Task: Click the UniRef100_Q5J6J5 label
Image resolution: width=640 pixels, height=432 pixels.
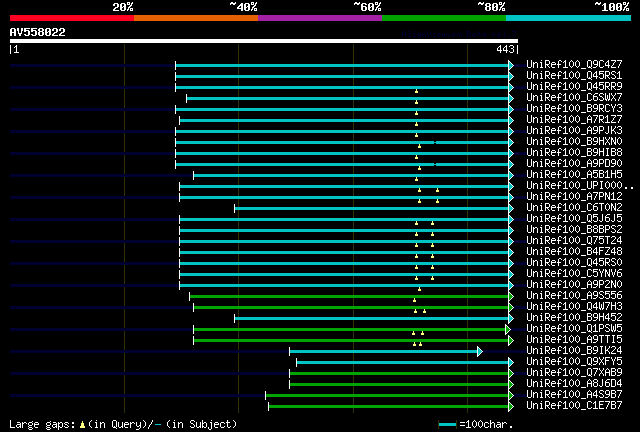Action: click(x=574, y=219)
